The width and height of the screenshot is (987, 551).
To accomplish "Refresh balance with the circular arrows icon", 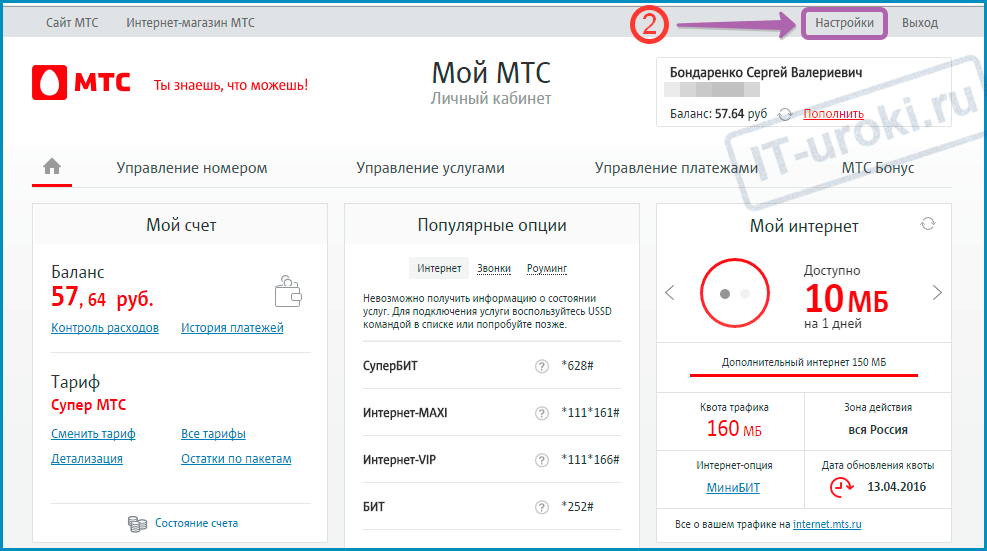I will tap(785, 114).
